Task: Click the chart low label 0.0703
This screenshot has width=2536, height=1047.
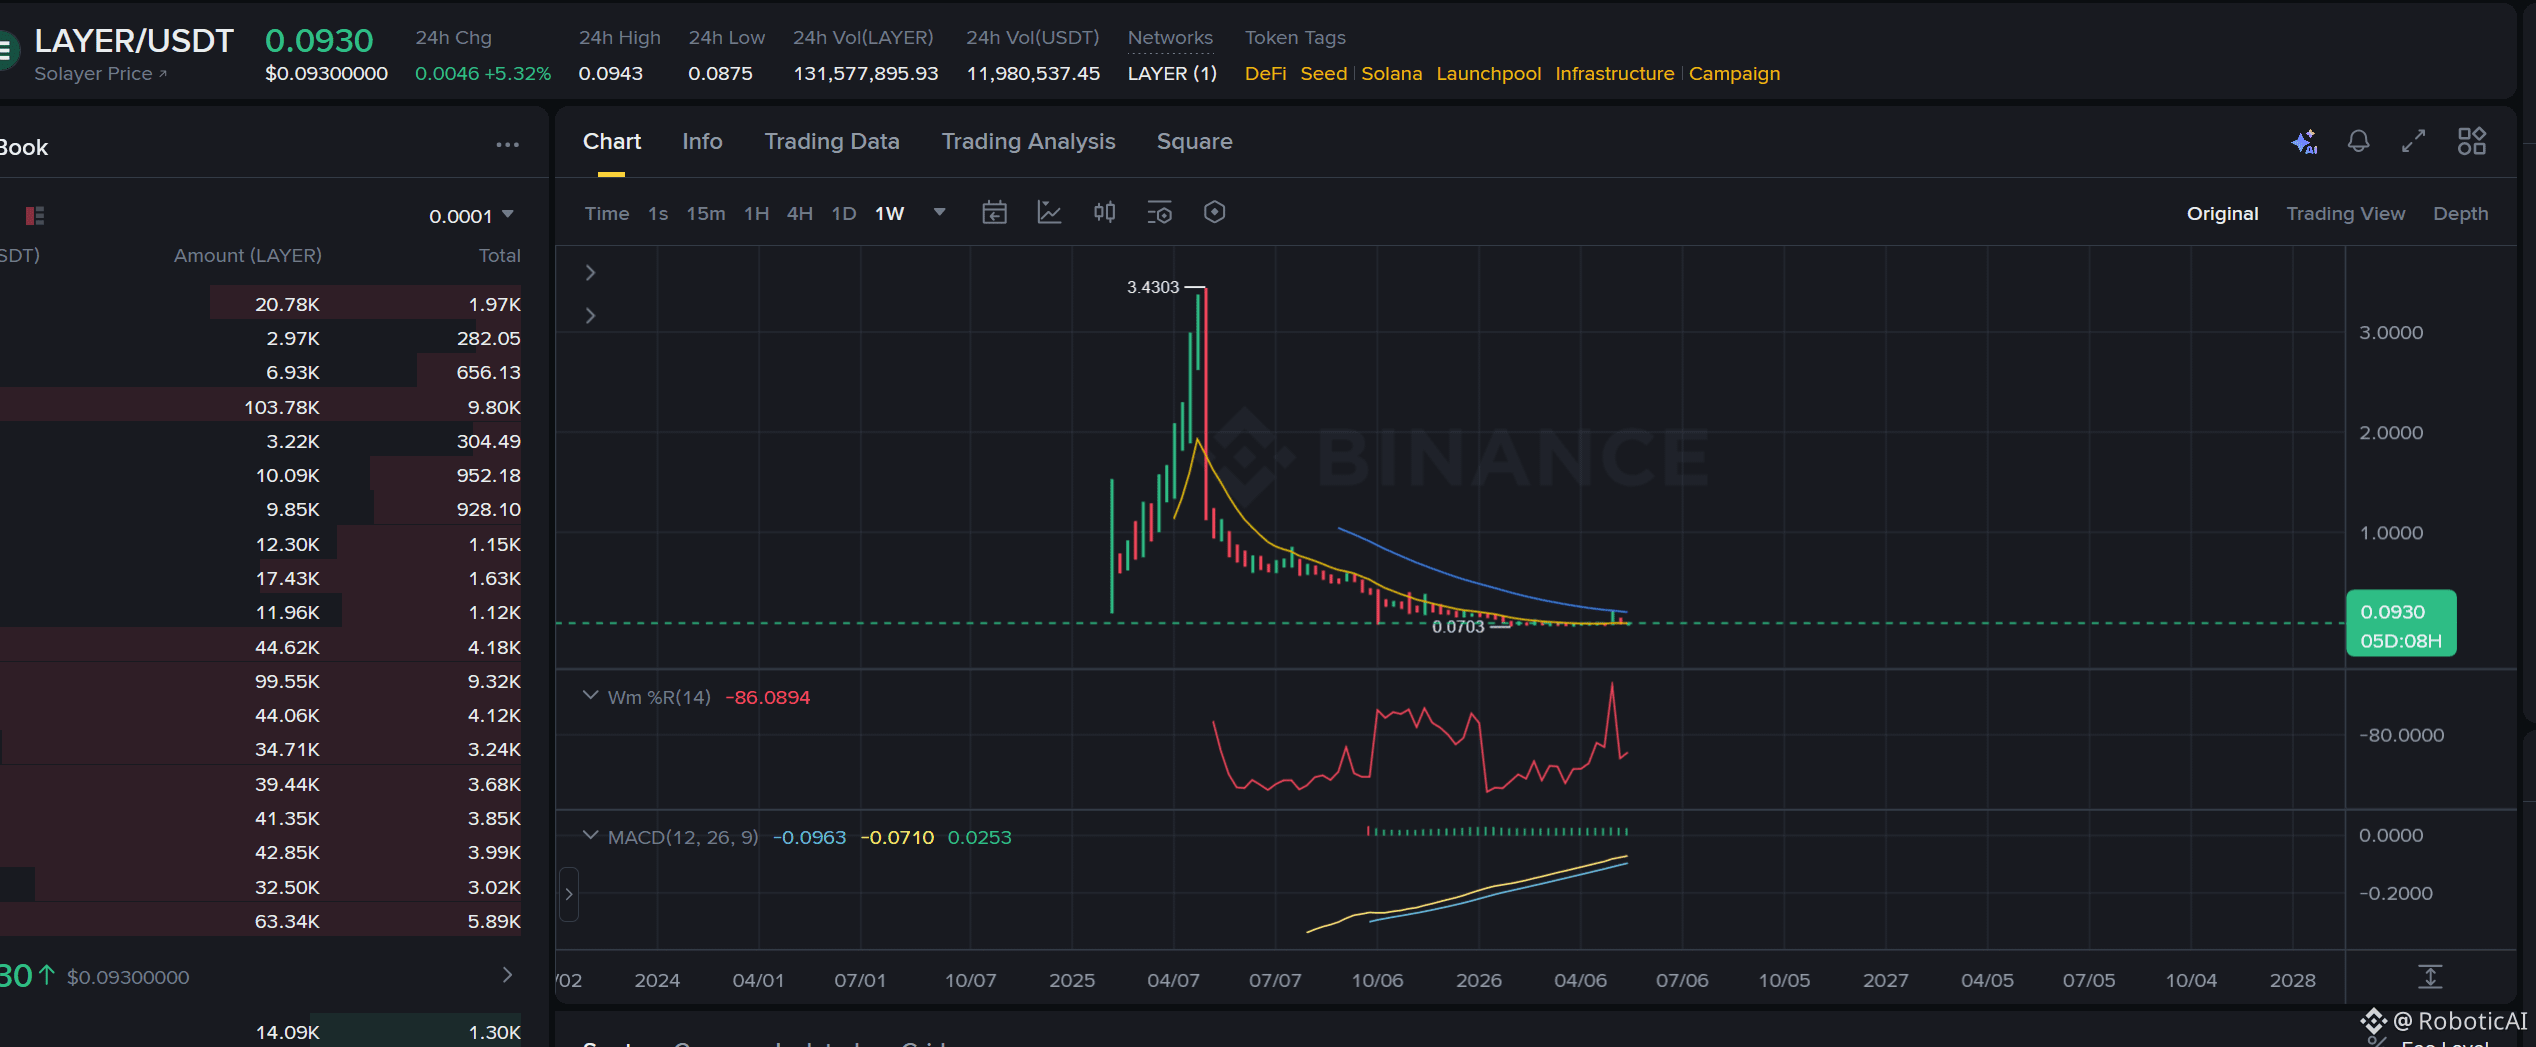Action: click(x=1458, y=627)
